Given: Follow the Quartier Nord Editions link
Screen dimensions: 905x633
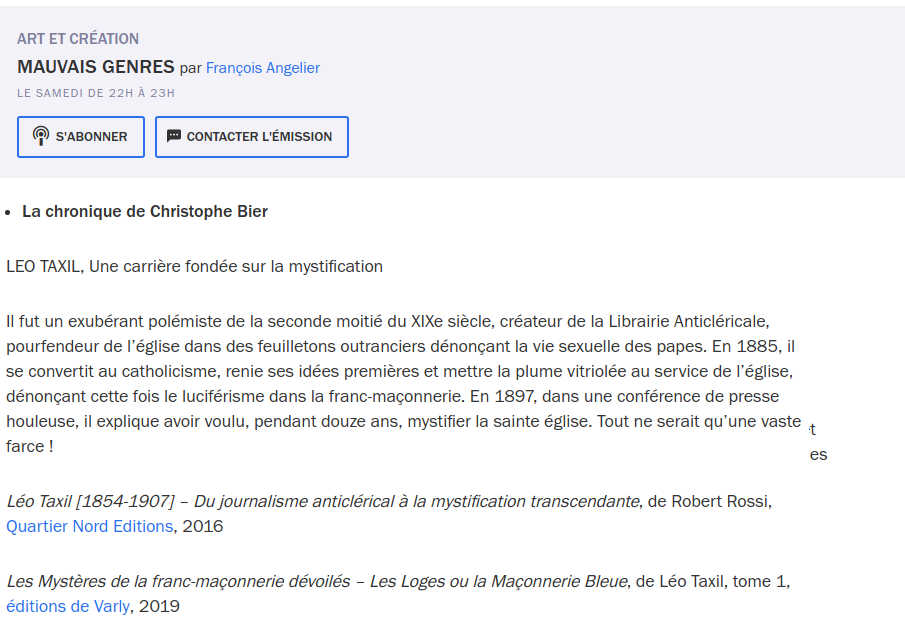Looking at the screenshot, I should (x=89, y=526).
